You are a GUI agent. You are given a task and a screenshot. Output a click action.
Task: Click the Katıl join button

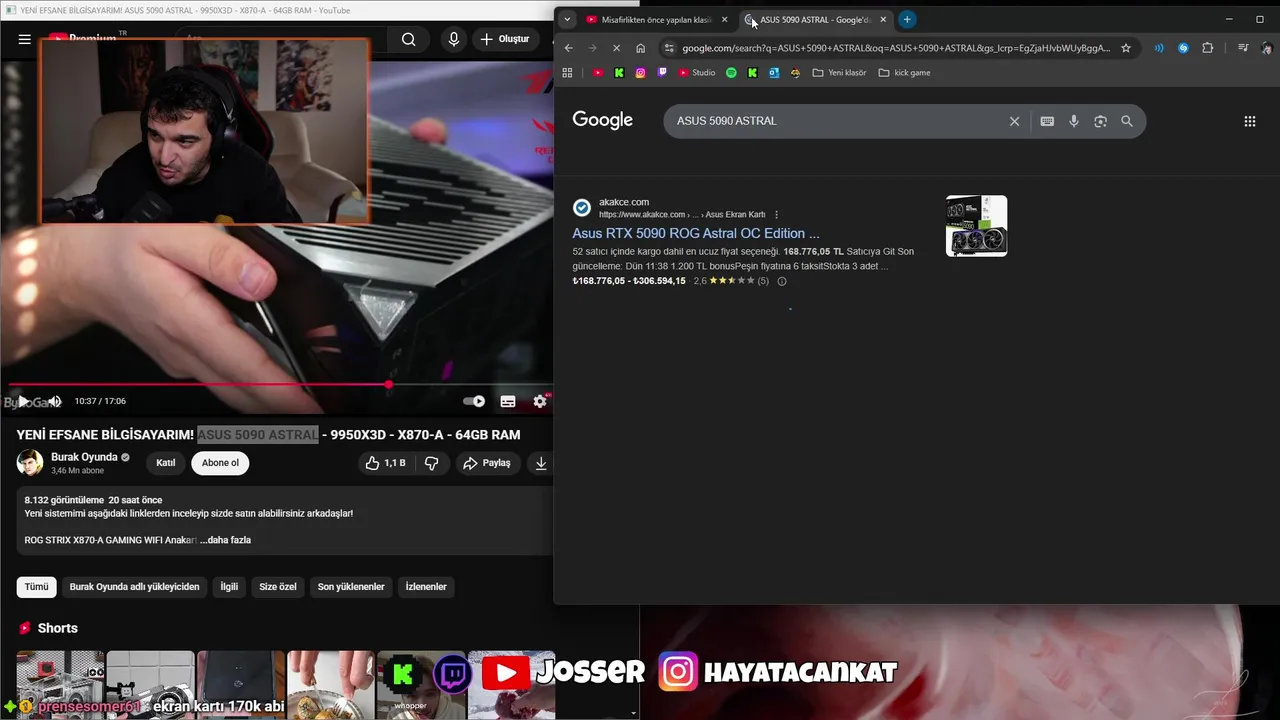pyautogui.click(x=166, y=463)
